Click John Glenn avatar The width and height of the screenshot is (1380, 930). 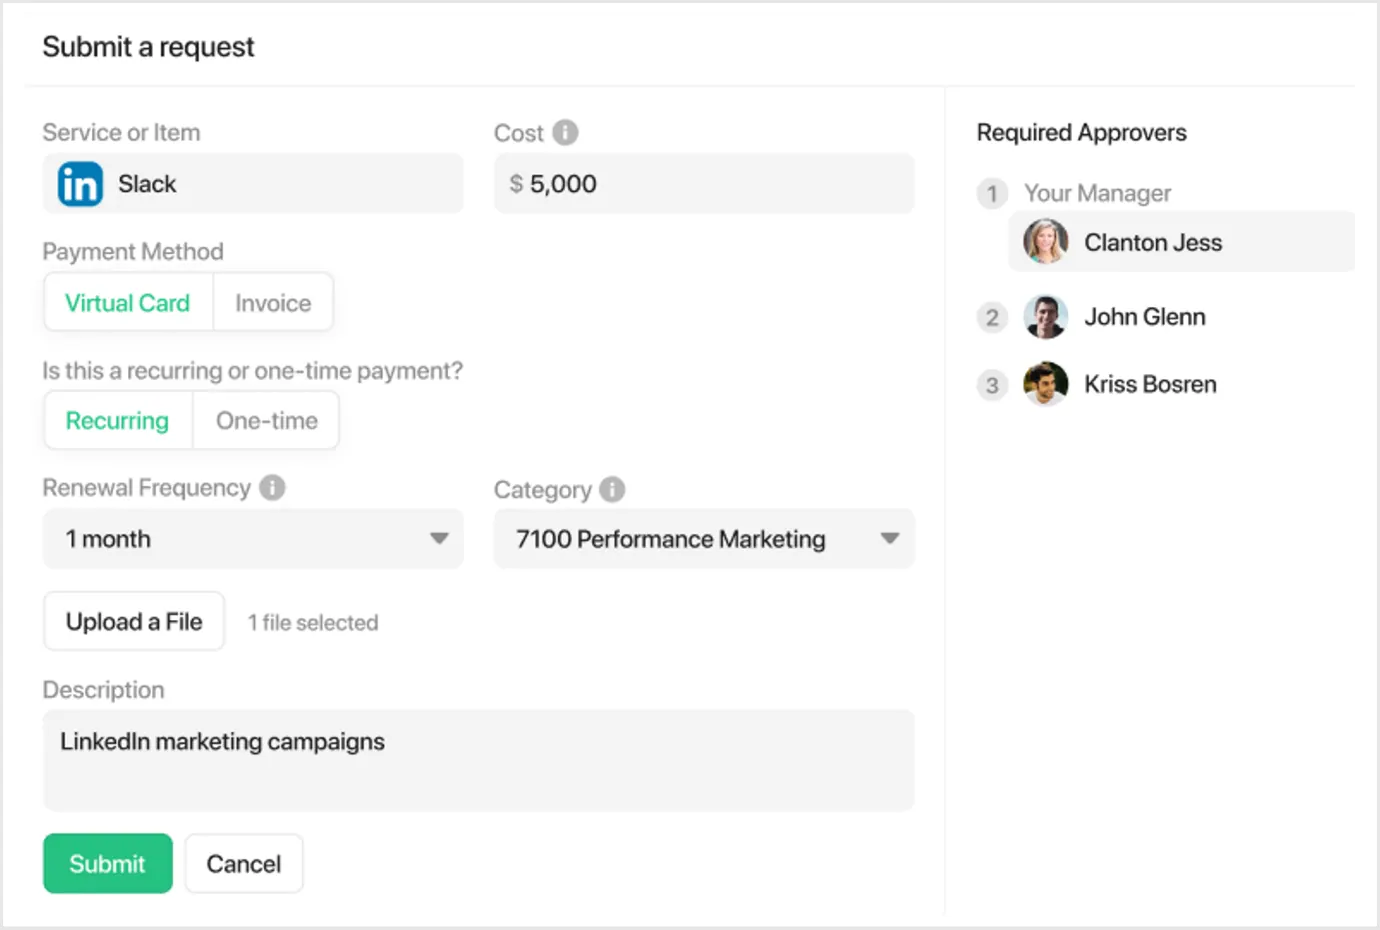tap(1046, 317)
